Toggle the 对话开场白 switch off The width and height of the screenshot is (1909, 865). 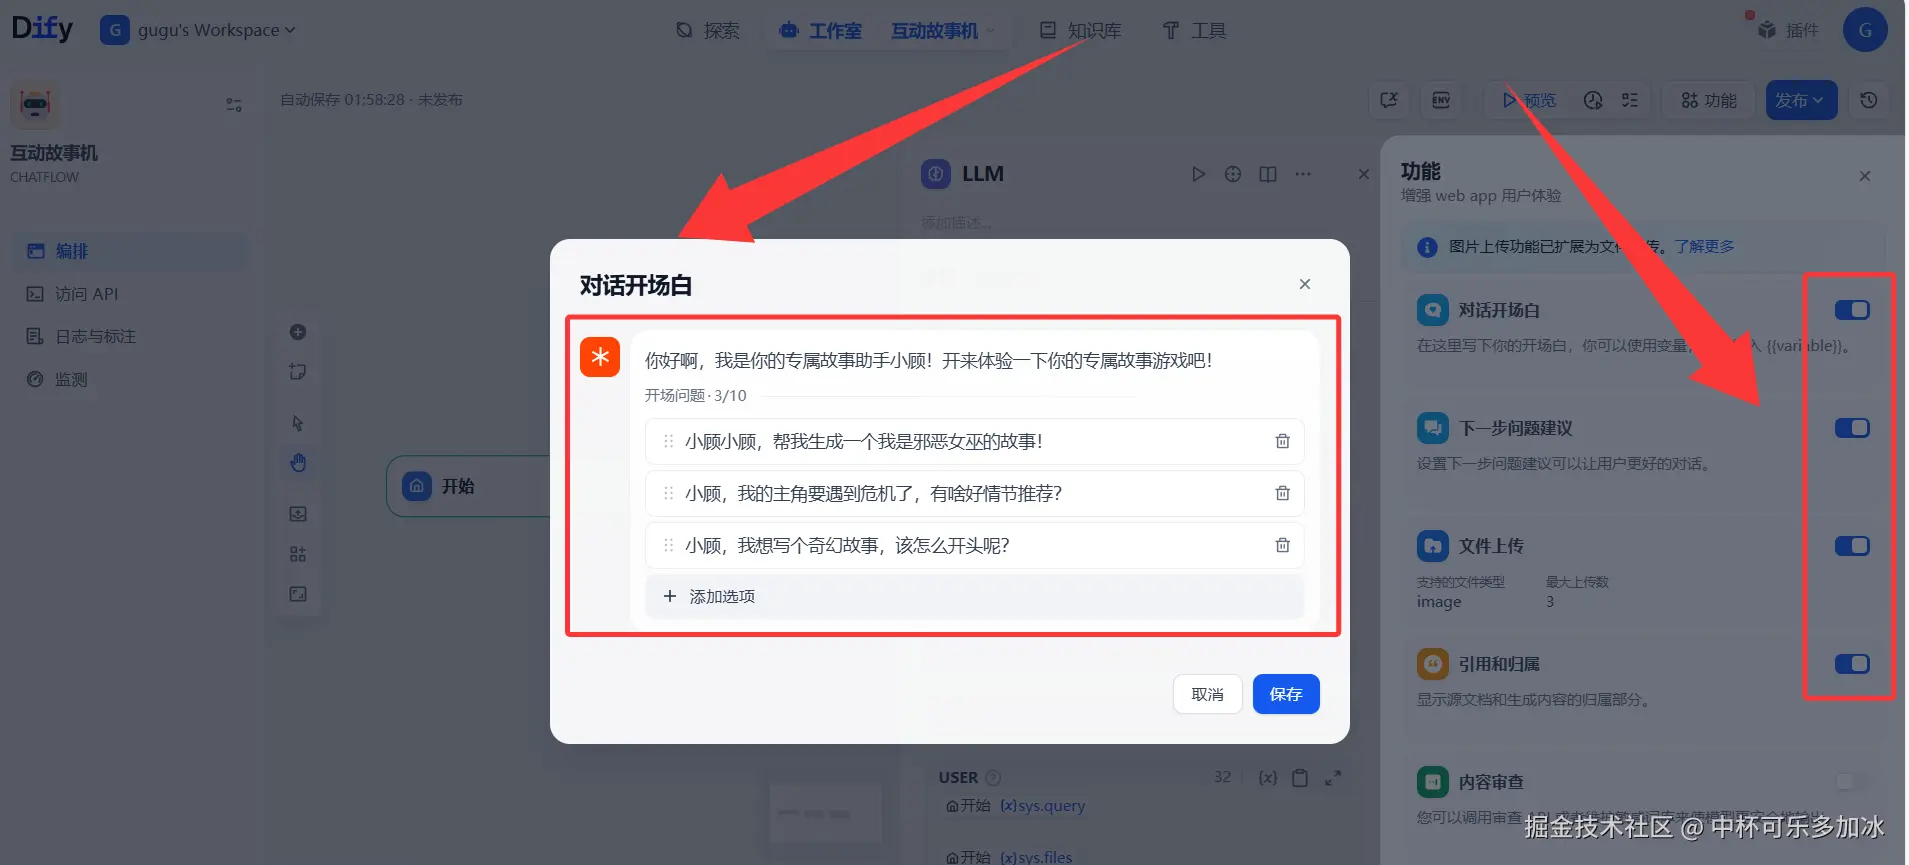(x=1852, y=310)
